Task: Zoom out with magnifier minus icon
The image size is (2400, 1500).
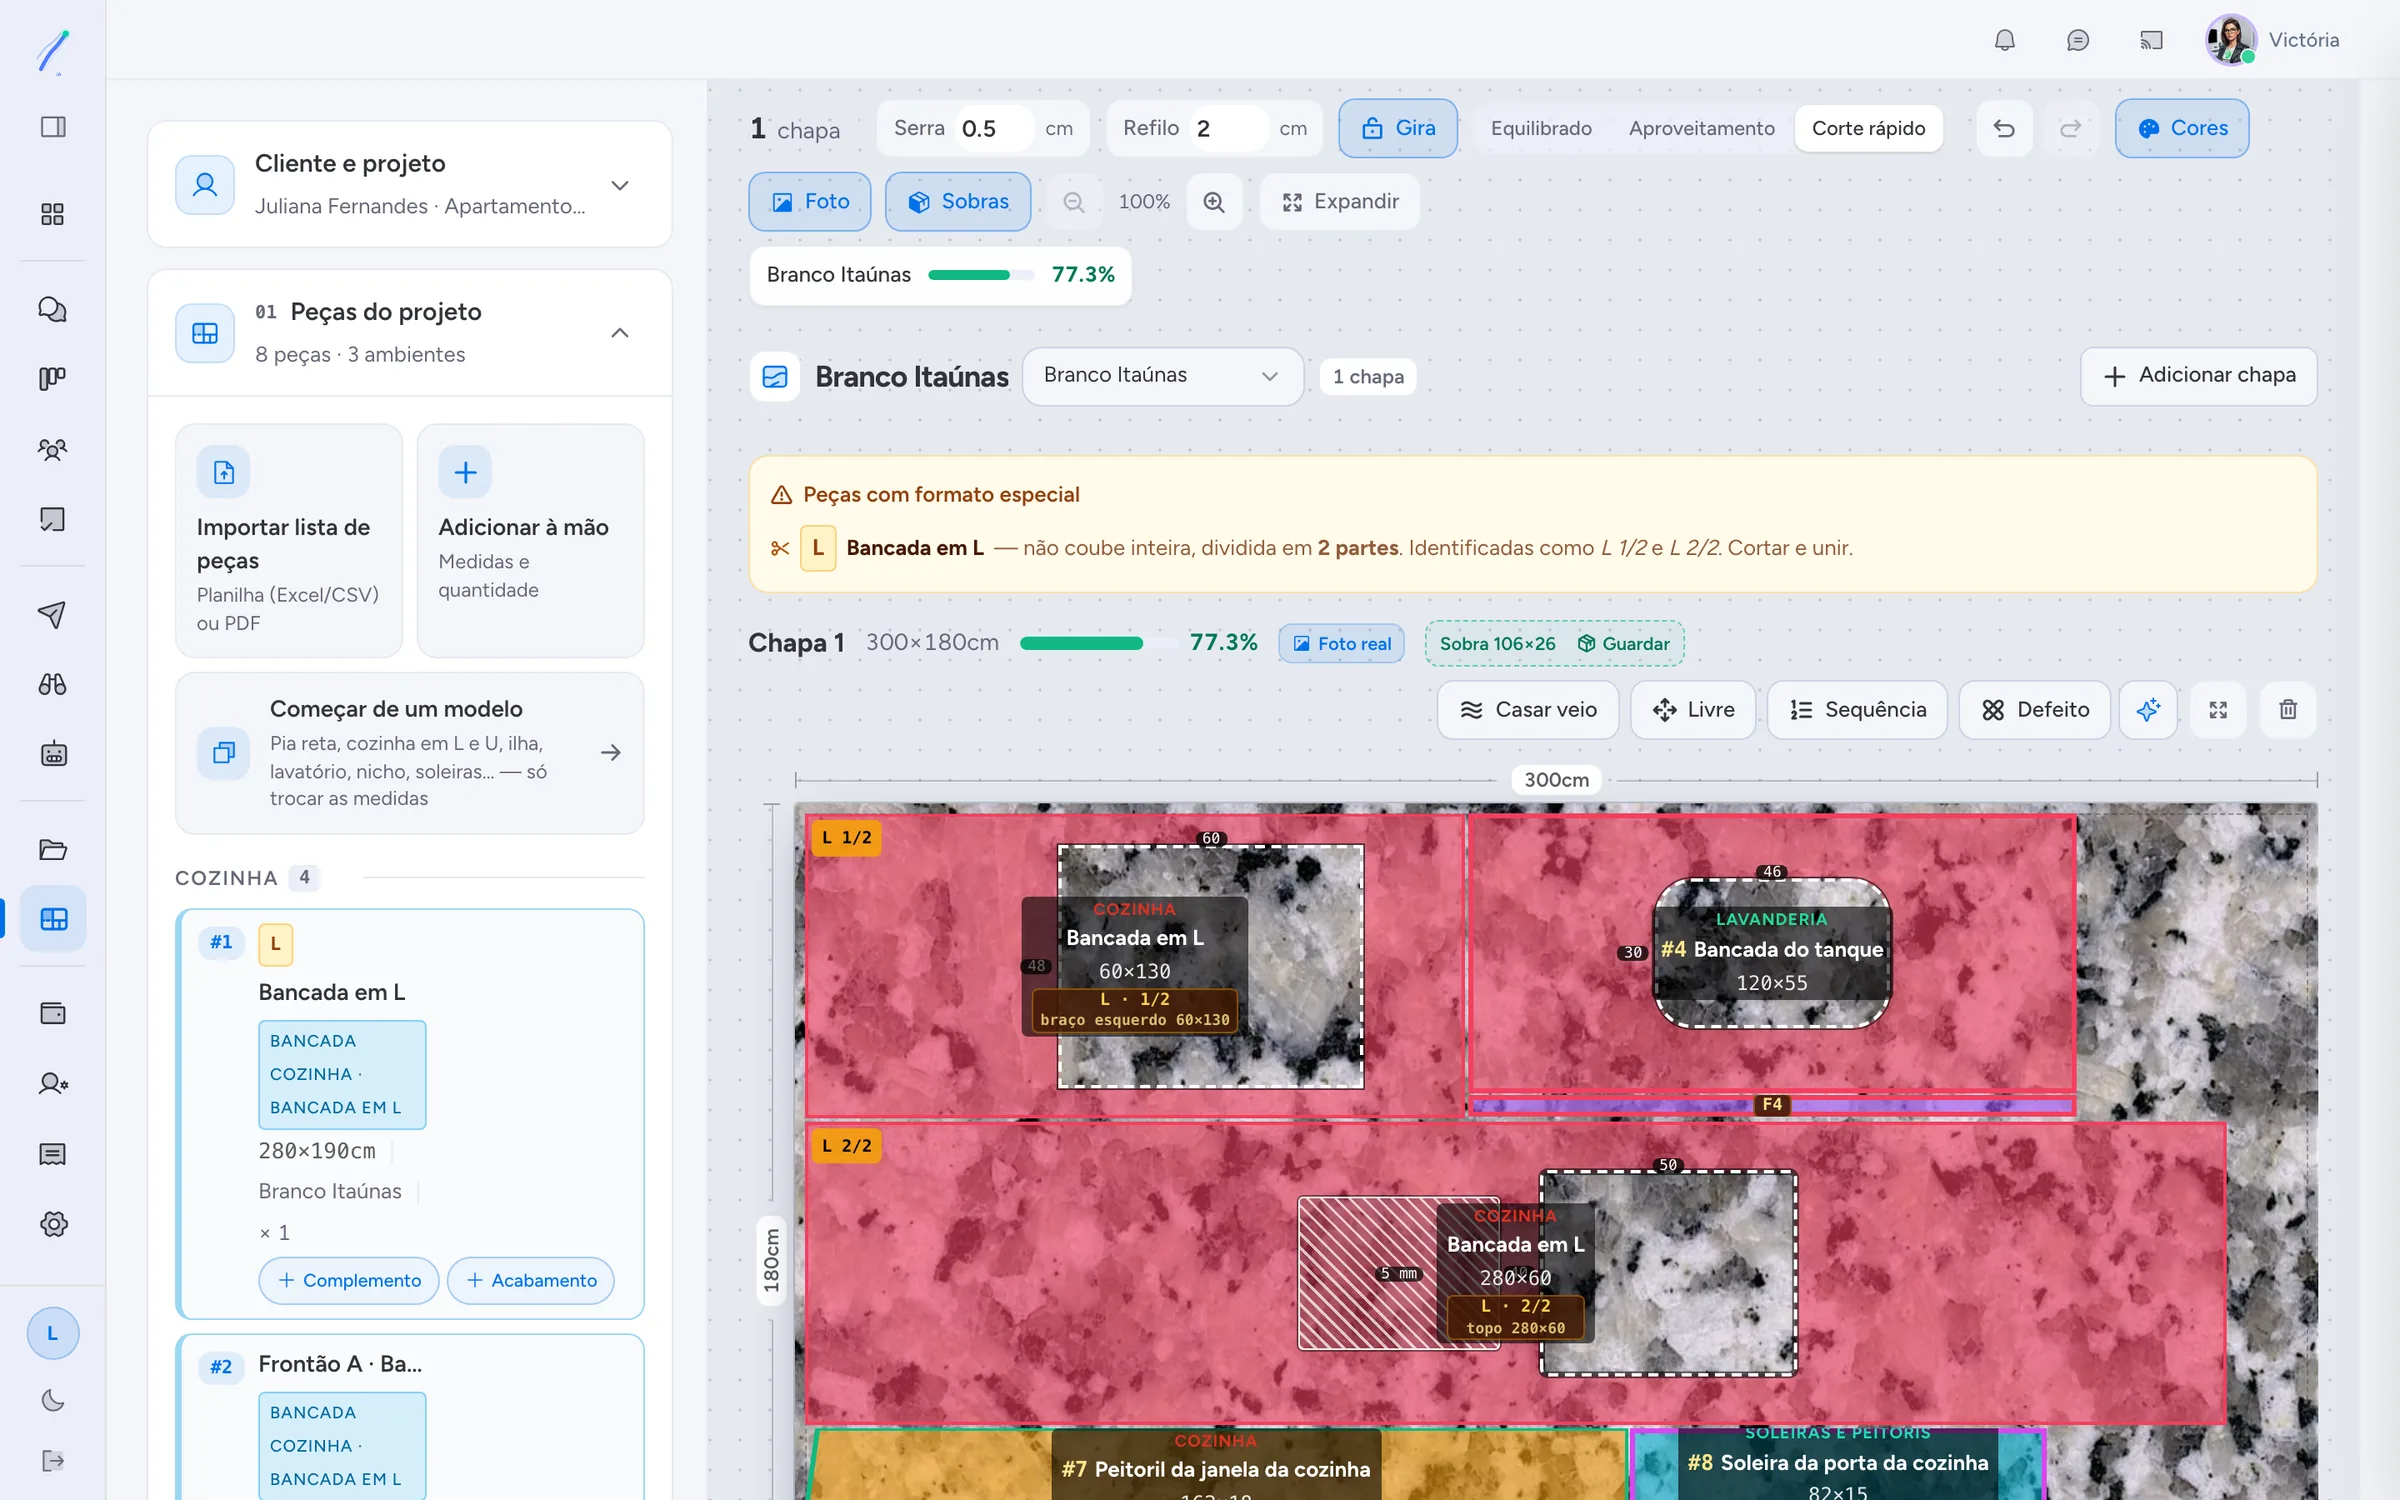Action: coord(1074,202)
